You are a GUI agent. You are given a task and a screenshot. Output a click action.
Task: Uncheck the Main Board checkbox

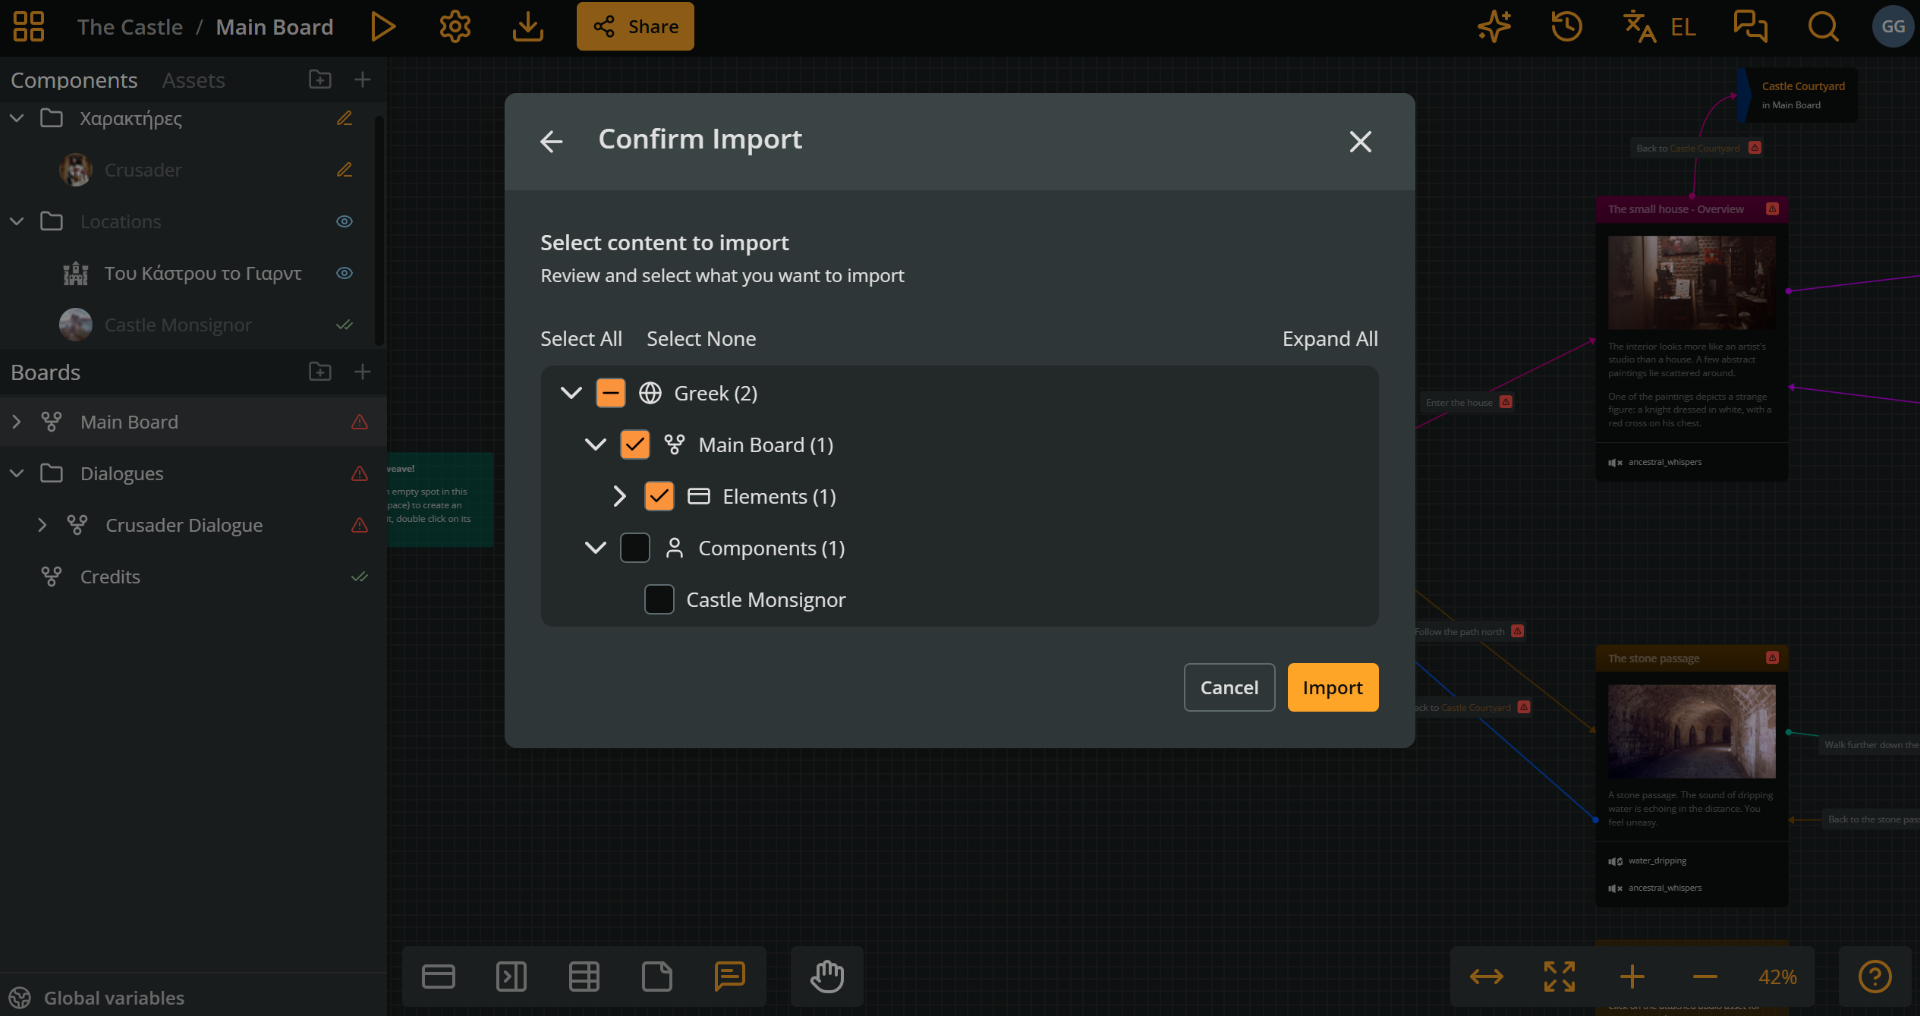click(635, 445)
